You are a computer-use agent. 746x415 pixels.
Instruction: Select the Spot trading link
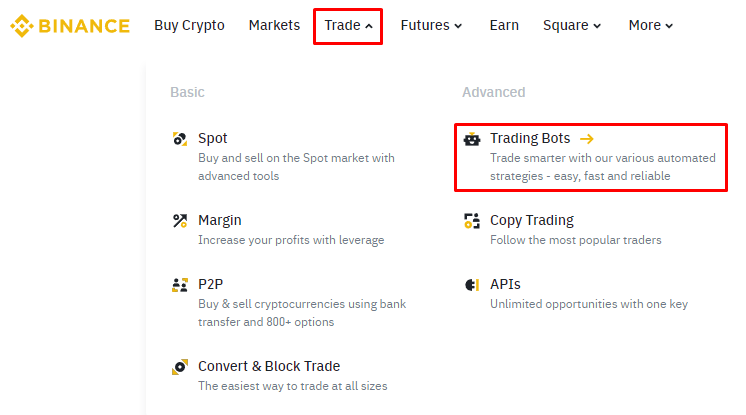click(x=213, y=139)
